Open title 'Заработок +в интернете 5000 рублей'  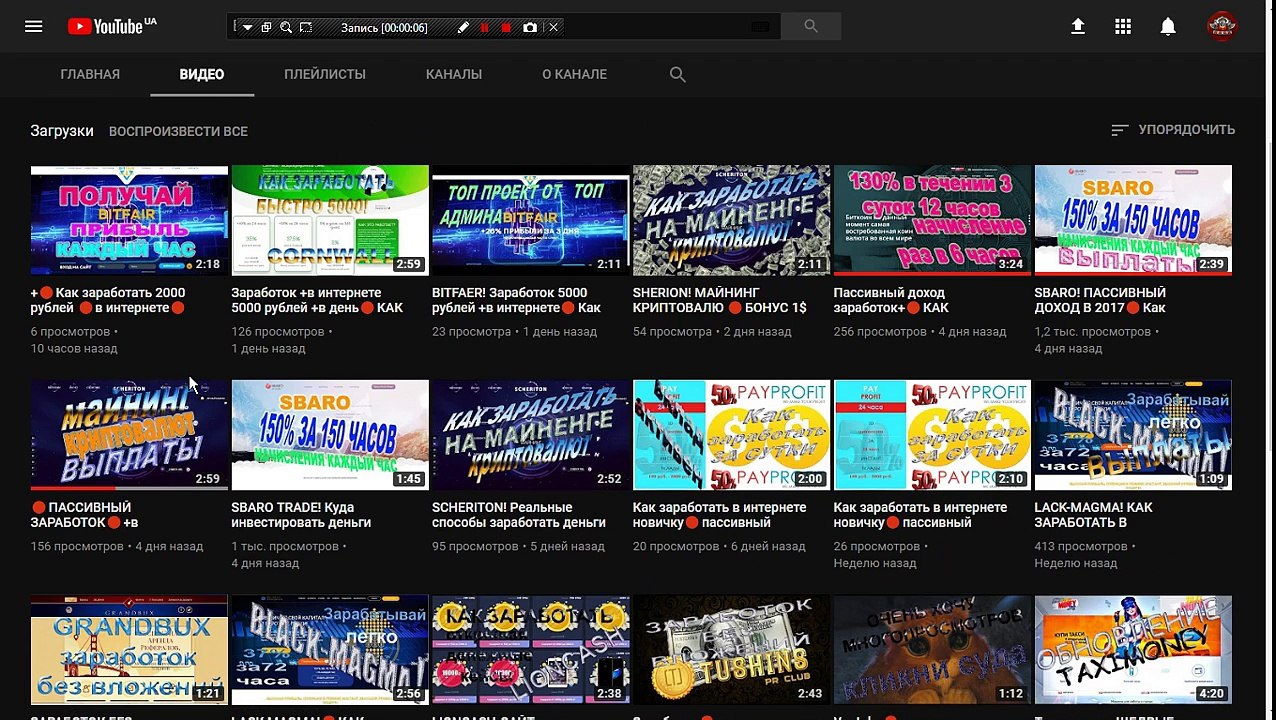coord(317,300)
